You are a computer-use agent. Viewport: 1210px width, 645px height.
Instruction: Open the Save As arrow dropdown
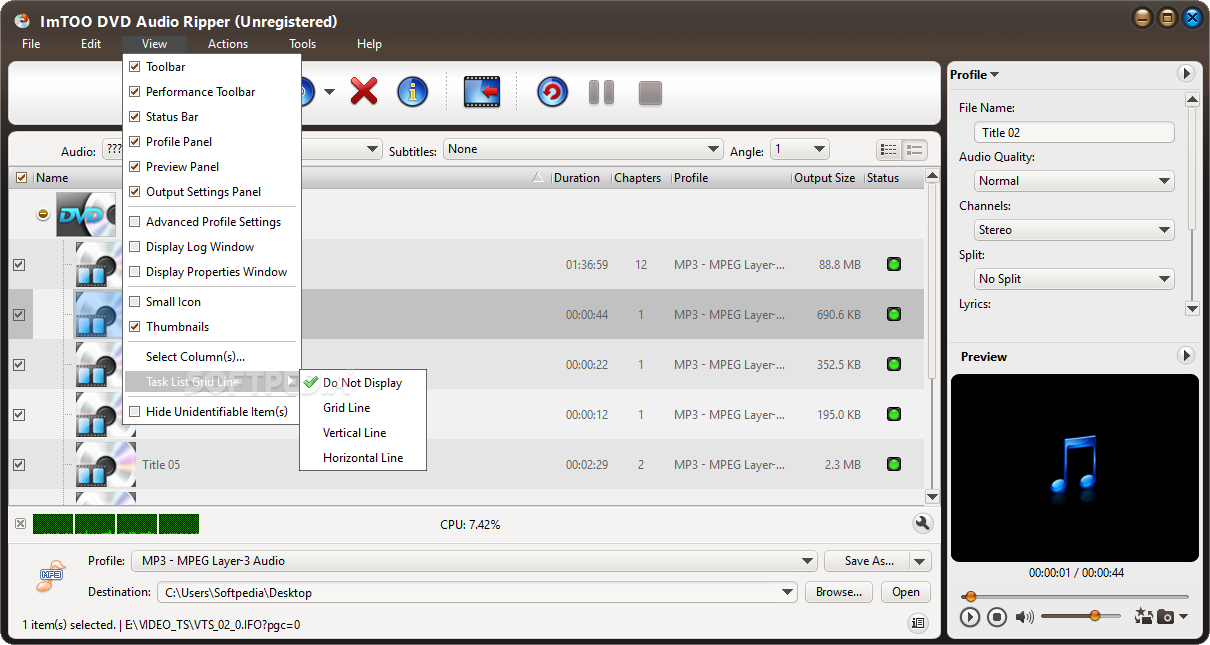[x=921, y=561]
